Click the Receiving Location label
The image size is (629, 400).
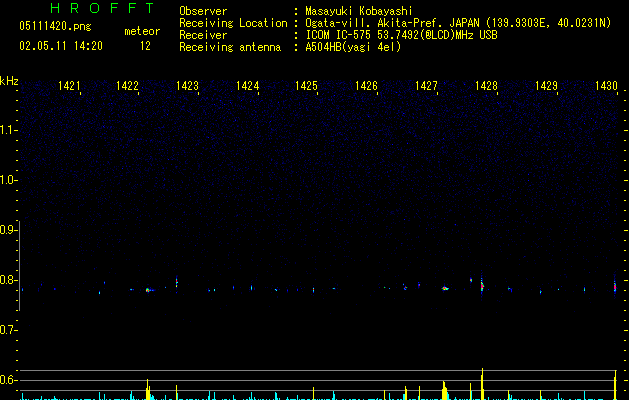tap(233, 23)
